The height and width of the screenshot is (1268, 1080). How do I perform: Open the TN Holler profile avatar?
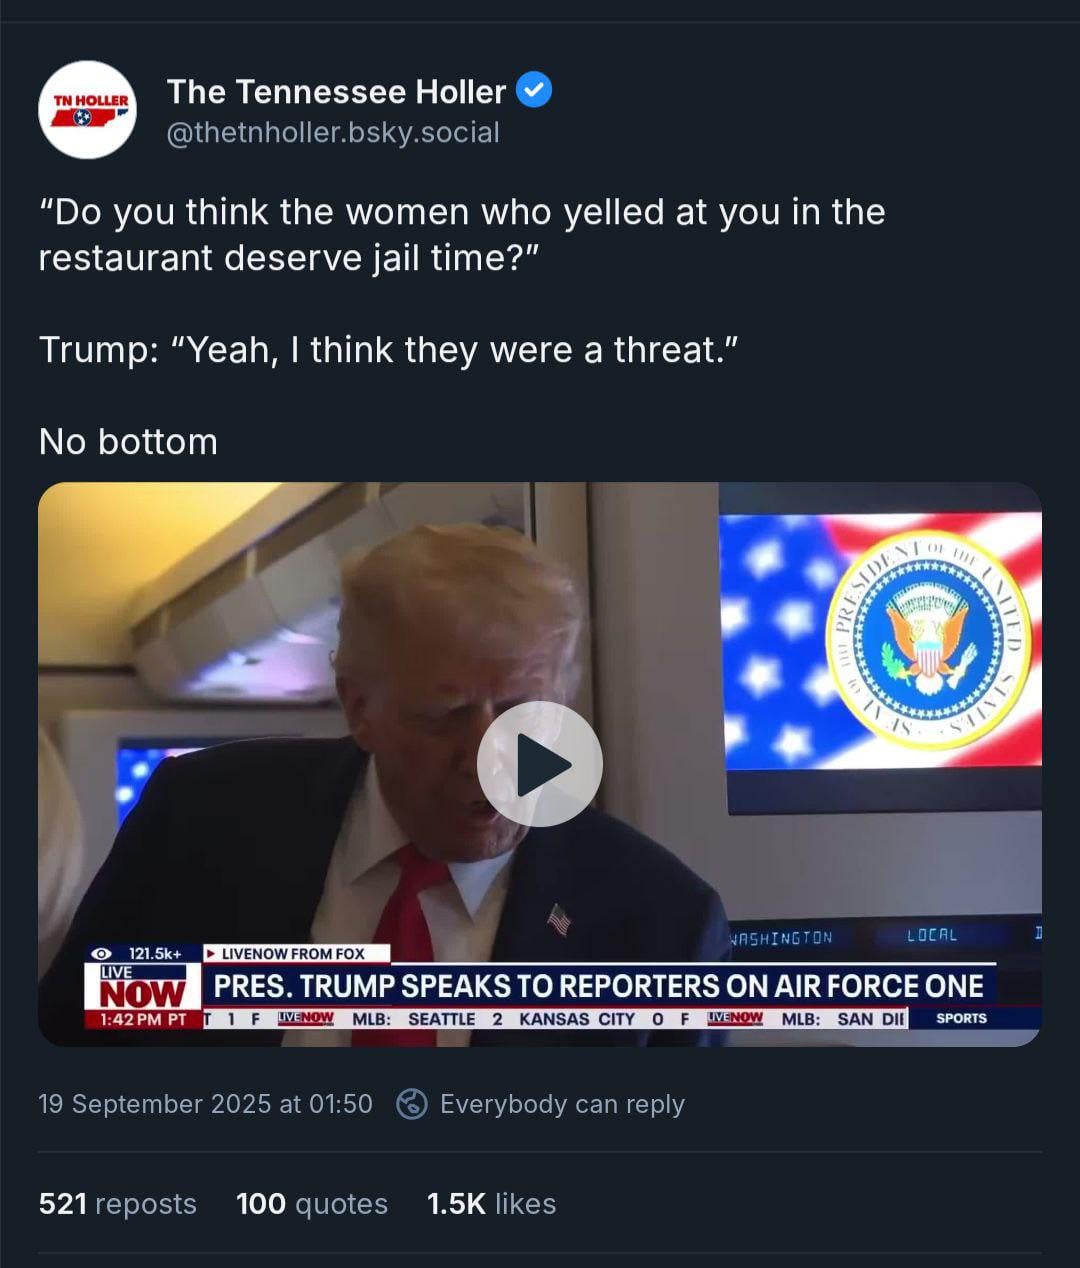click(87, 110)
